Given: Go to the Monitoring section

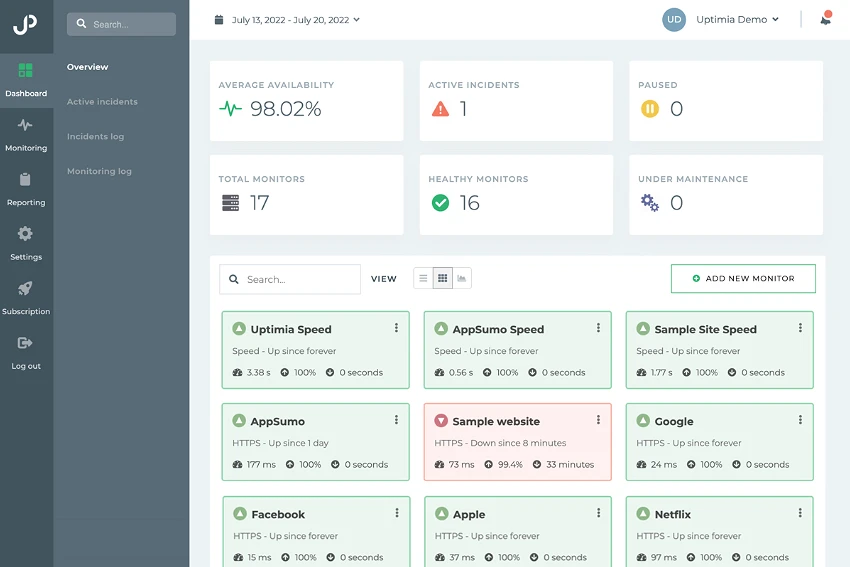Looking at the screenshot, I should [x=26, y=135].
